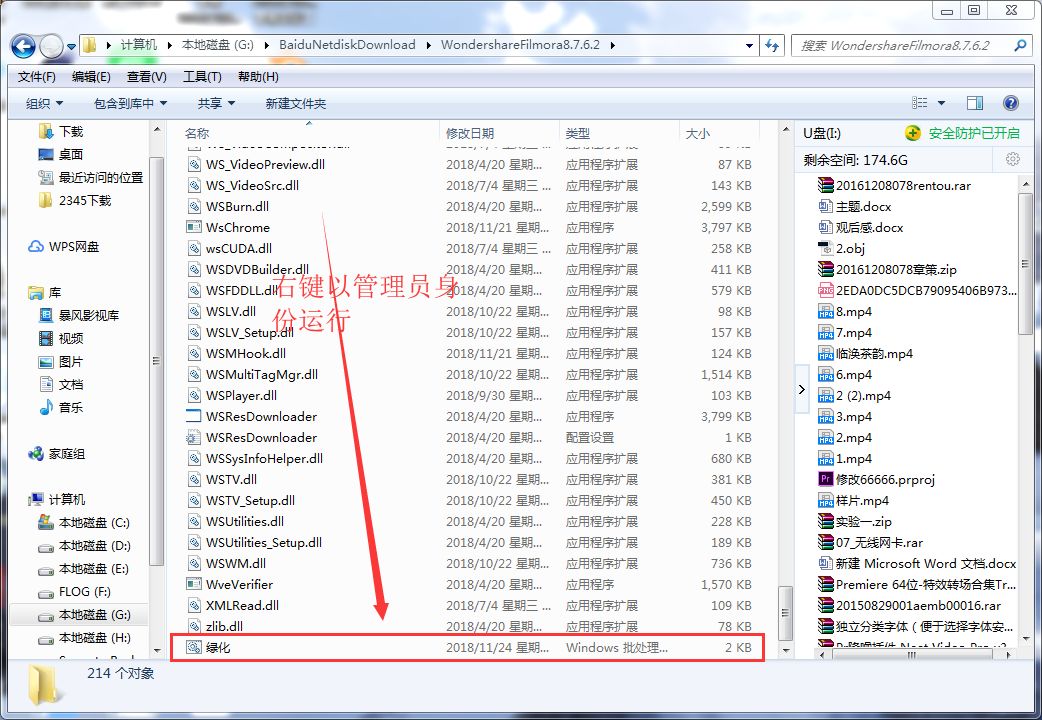Click 家庭组 icon in navigation pane
Screen dimensions: 1042x720
coord(35,454)
